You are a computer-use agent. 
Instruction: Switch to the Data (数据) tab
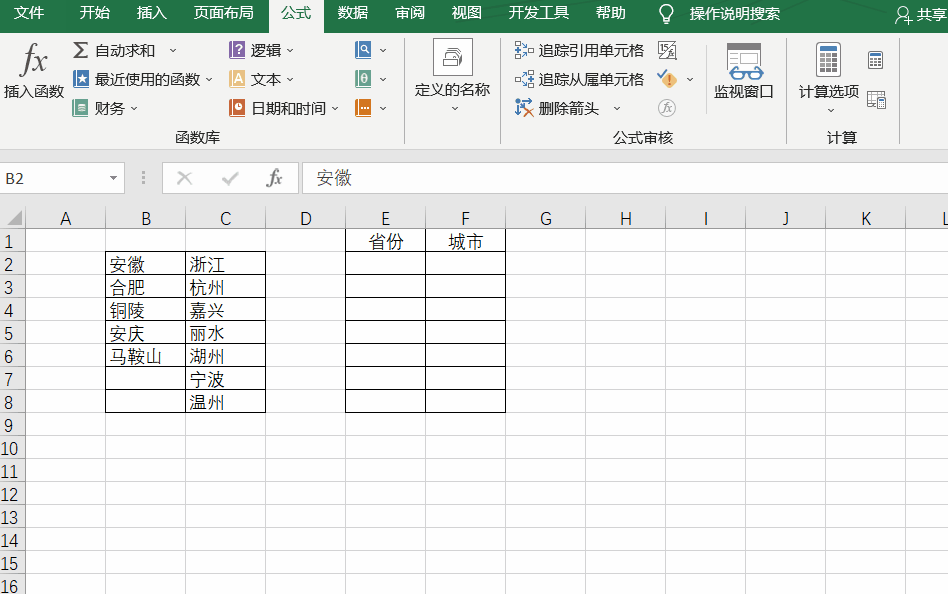point(352,13)
